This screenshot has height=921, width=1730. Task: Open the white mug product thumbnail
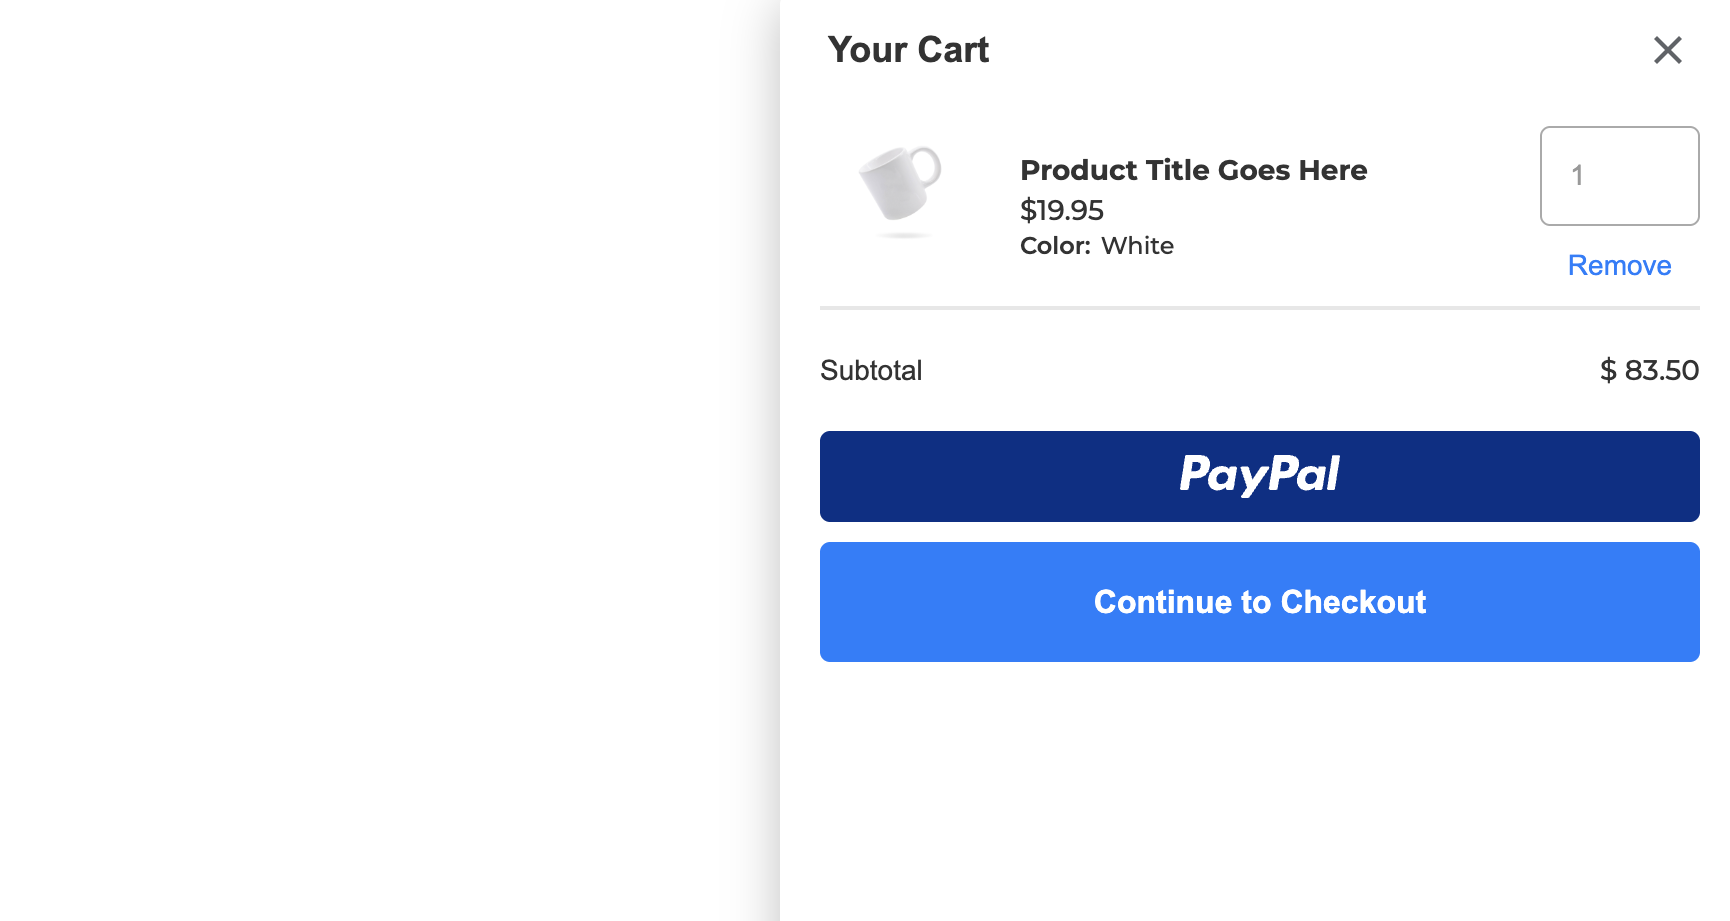(x=900, y=190)
